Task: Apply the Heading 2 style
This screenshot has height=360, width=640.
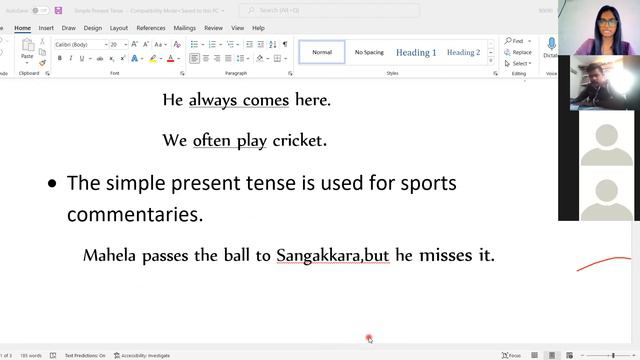Action: point(463,52)
